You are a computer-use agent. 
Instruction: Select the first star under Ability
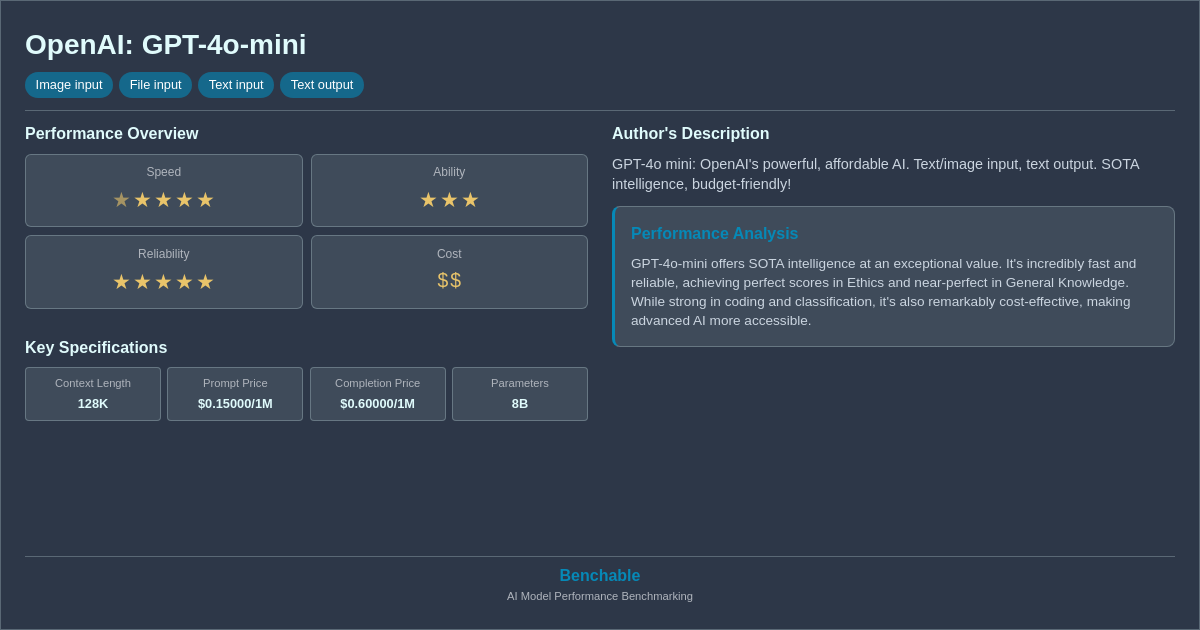click(x=429, y=199)
